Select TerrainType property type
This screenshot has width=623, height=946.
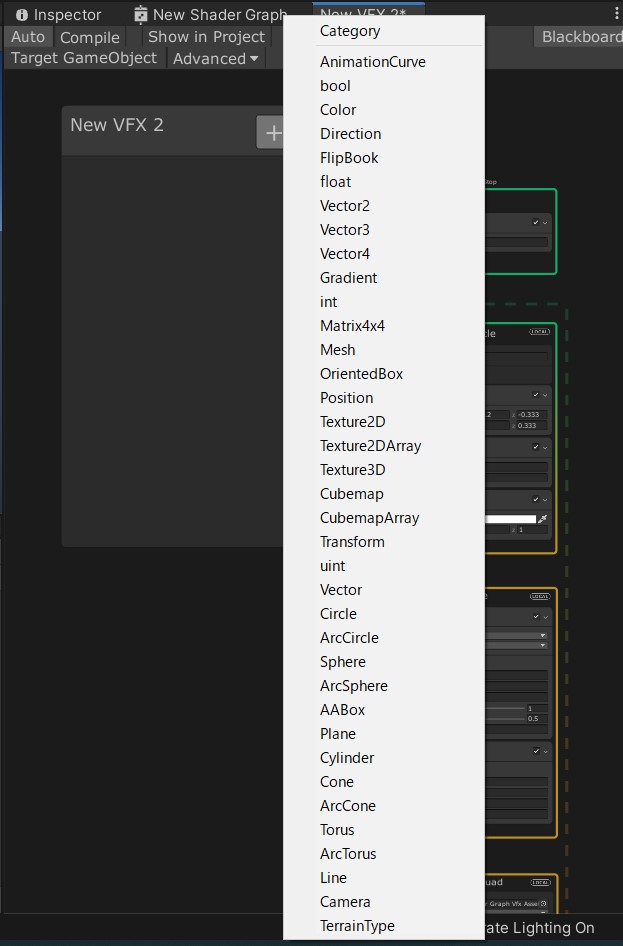coord(384,926)
